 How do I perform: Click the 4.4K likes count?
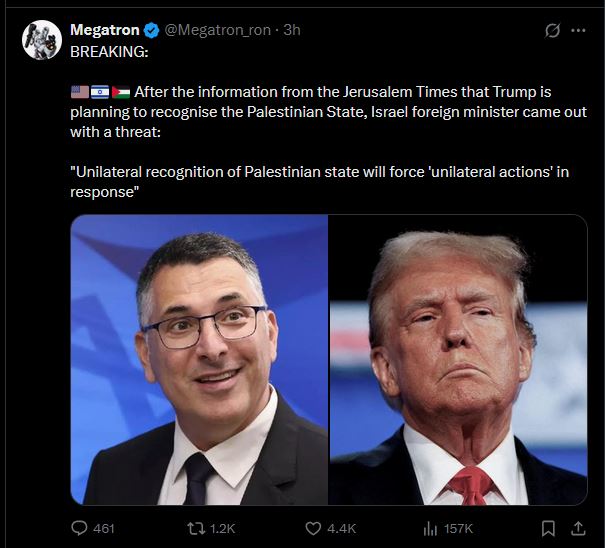pyautogui.click(x=341, y=528)
